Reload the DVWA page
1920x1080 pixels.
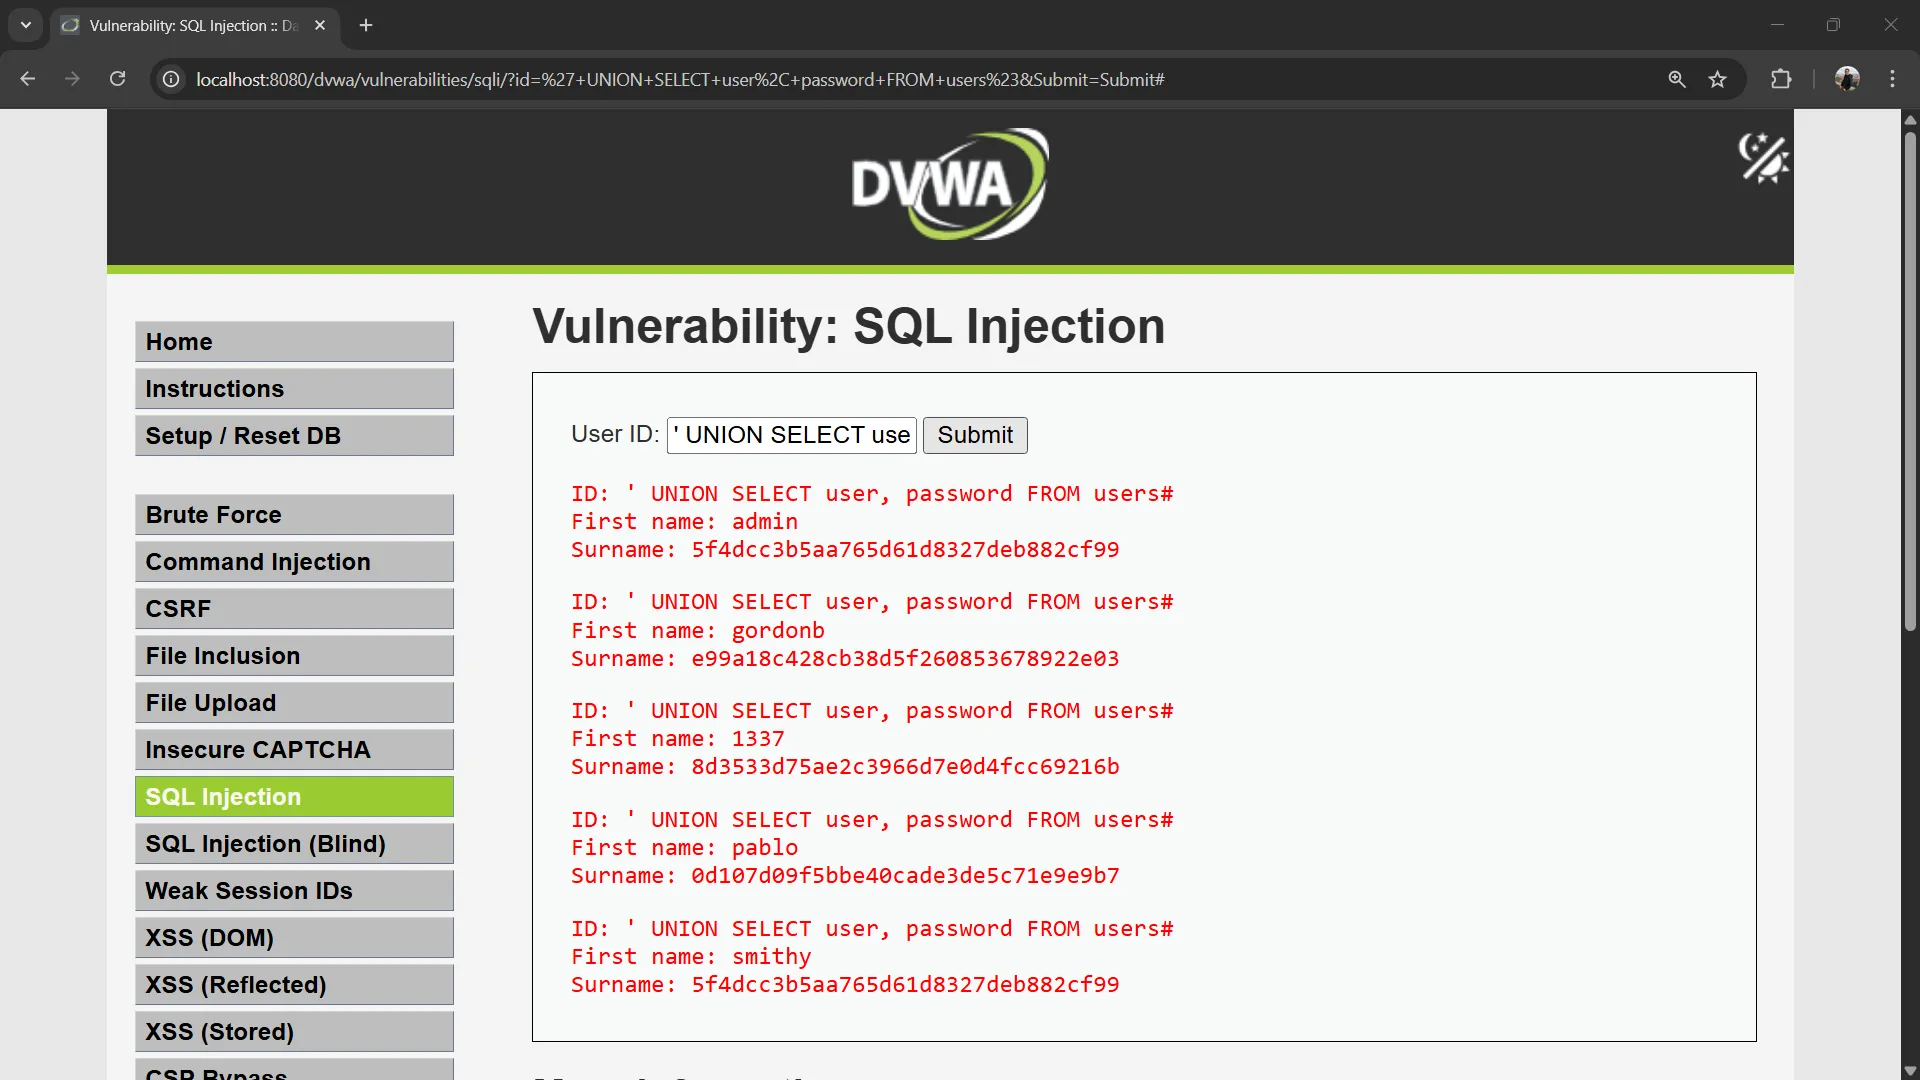[117, 79]
